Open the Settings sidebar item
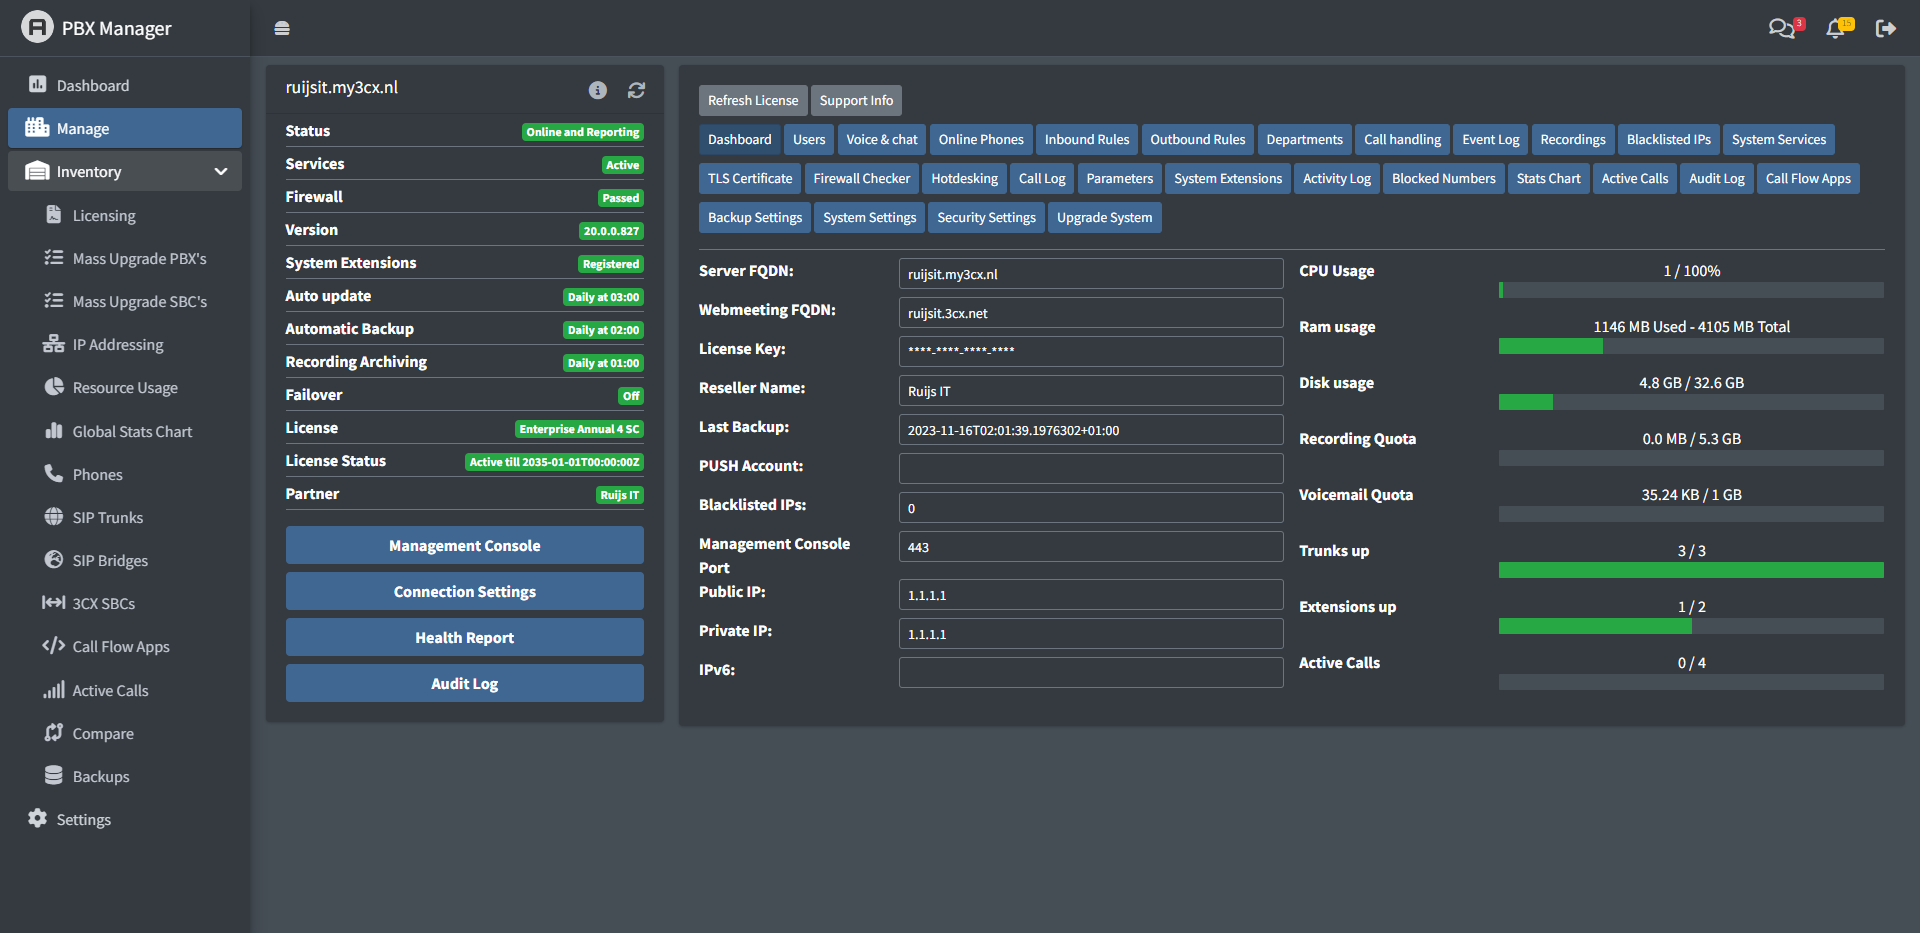This screenshot has width=1920, height=933. (x=83, y=819)
